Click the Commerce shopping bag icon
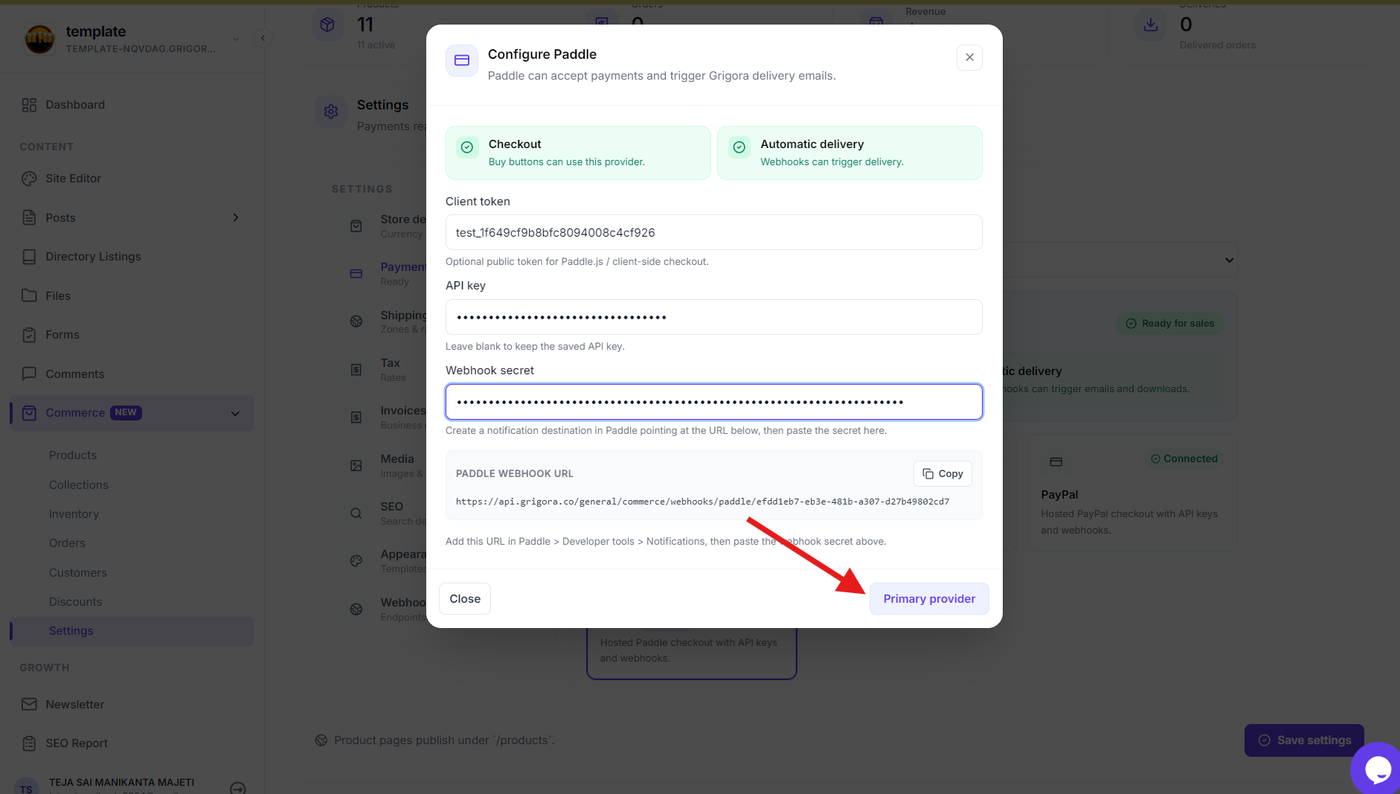Screen dimensions: 1400x794 pyautogui.click(x=29, y=413)
